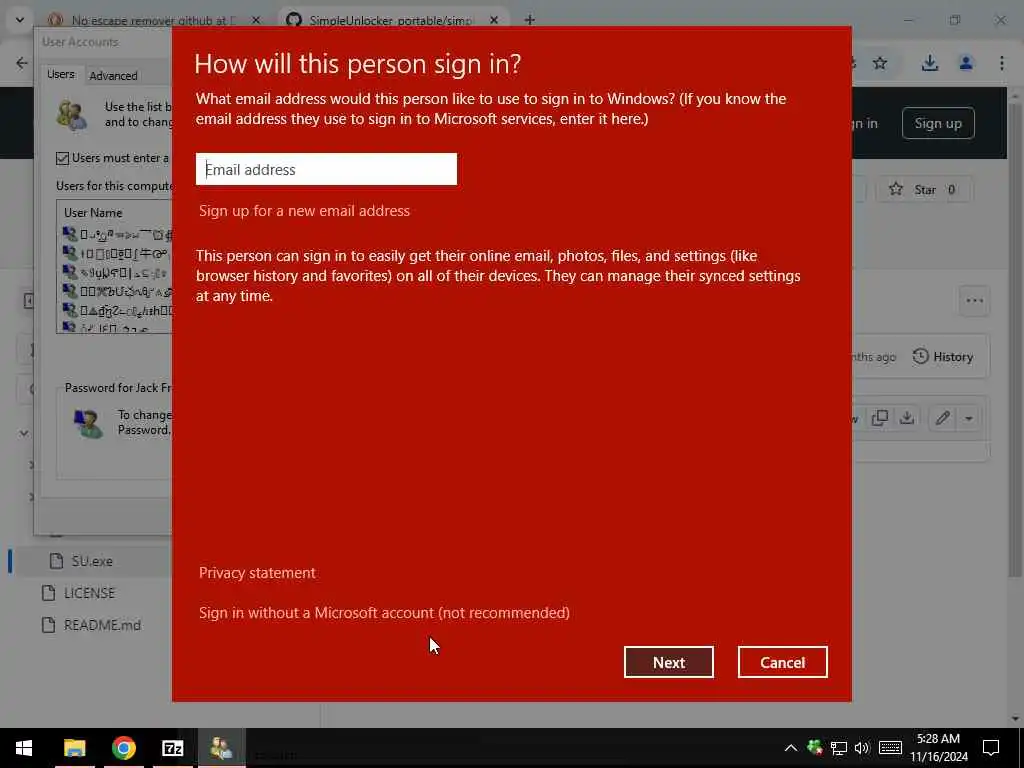This screenshot has height=768, width=1024.
Task: Click the Chrome back arrow
Action: 22,63
